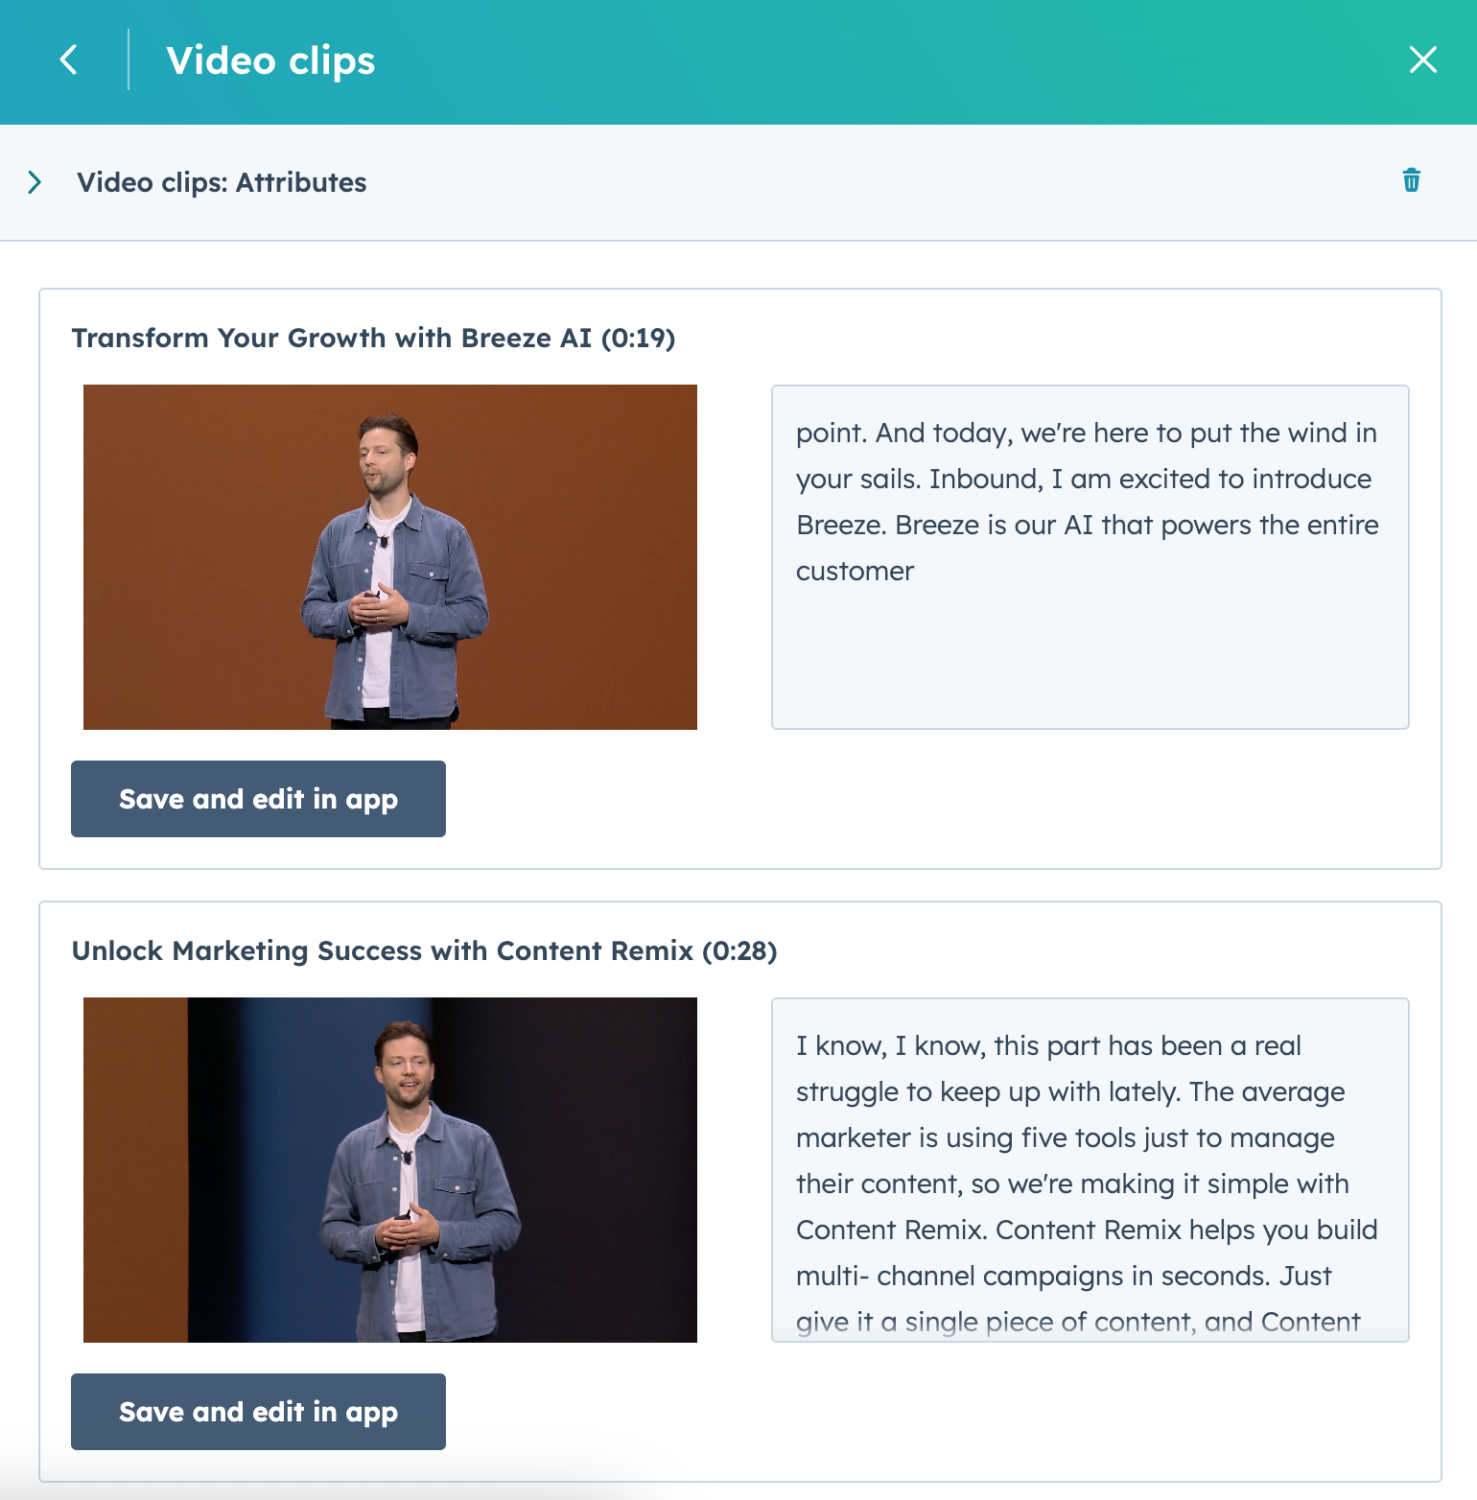
Task: Save and edit the Breeze AI clip
Action: [258, 799]
